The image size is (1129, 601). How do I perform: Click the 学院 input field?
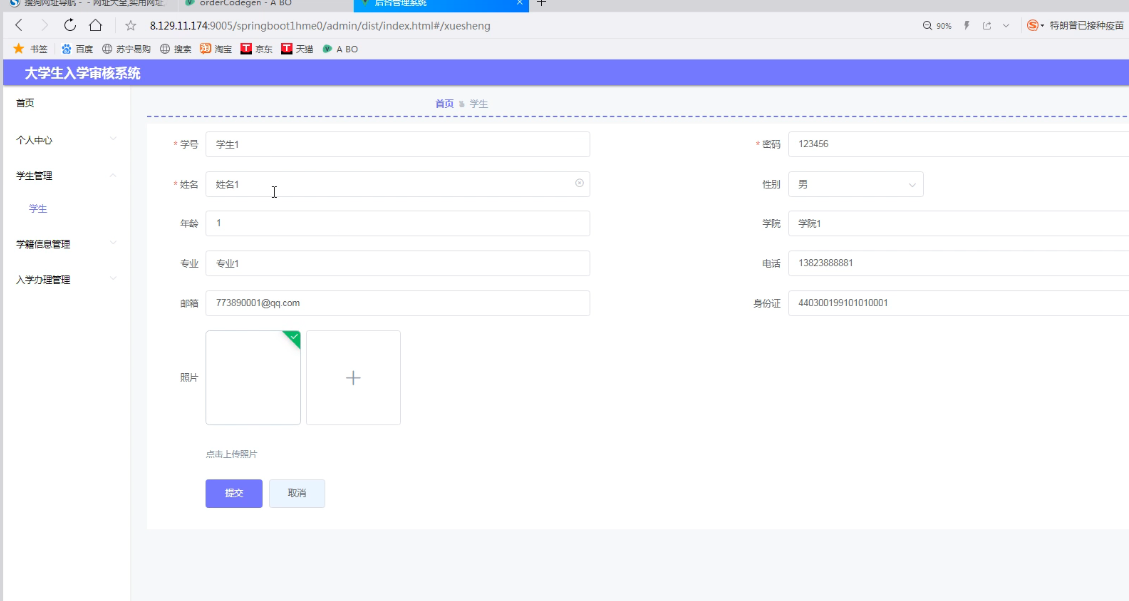[x=958, y=223]
